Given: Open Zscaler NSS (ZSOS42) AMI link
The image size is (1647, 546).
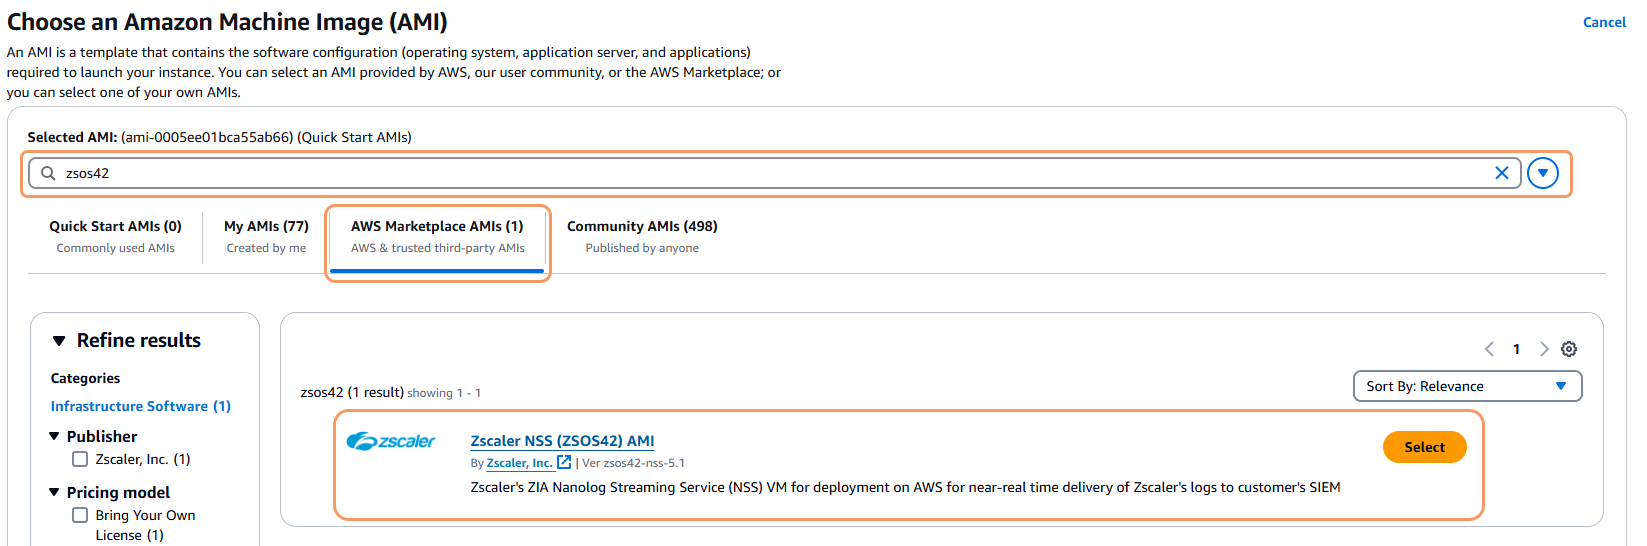Looking at the screenshot, I should click(562, 441).
